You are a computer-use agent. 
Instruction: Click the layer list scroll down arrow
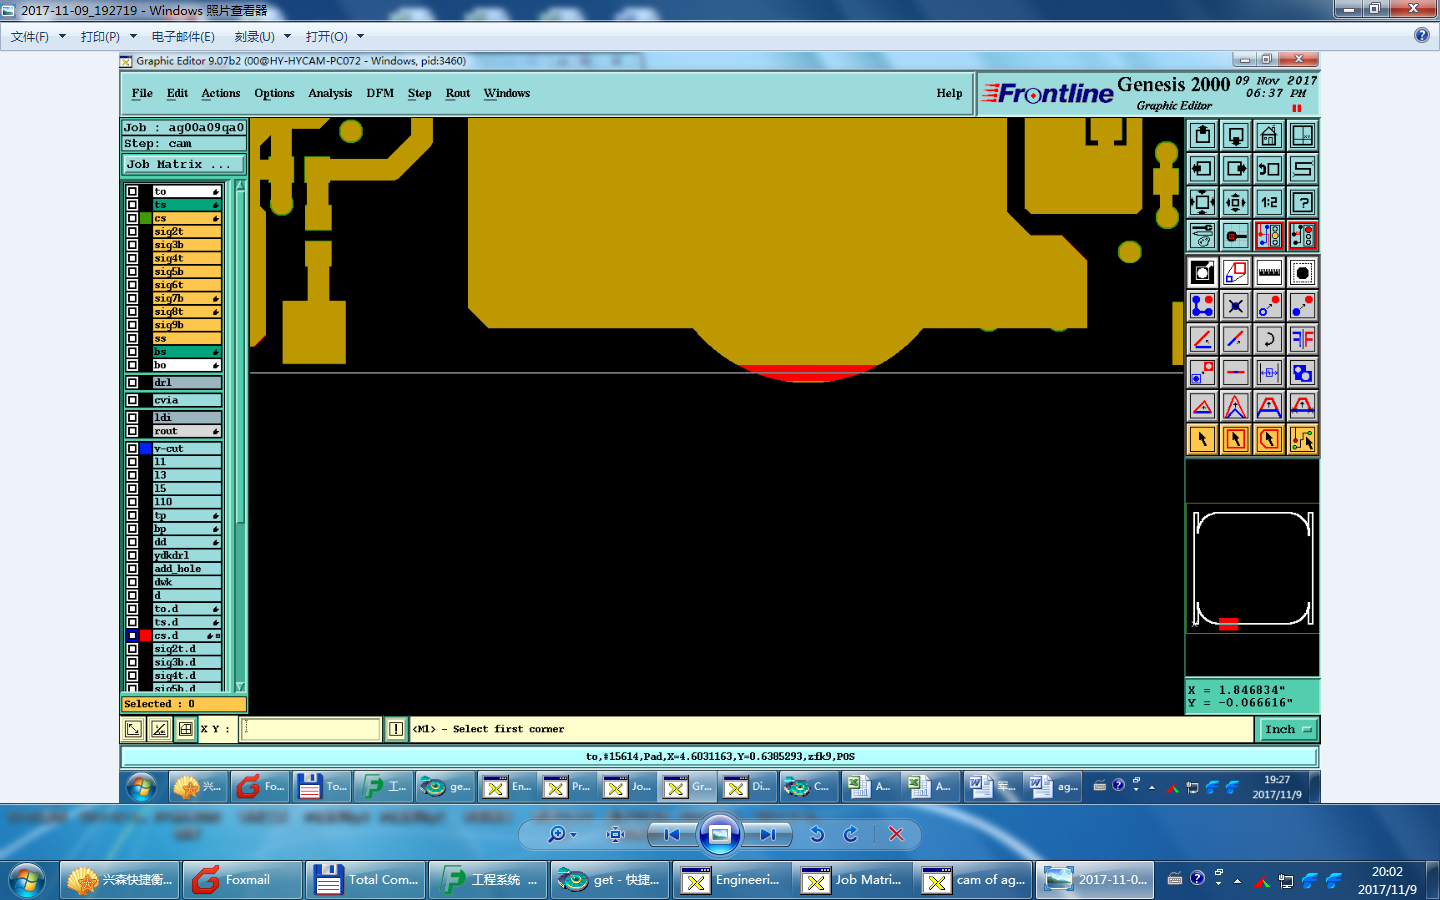coord(240,686)
